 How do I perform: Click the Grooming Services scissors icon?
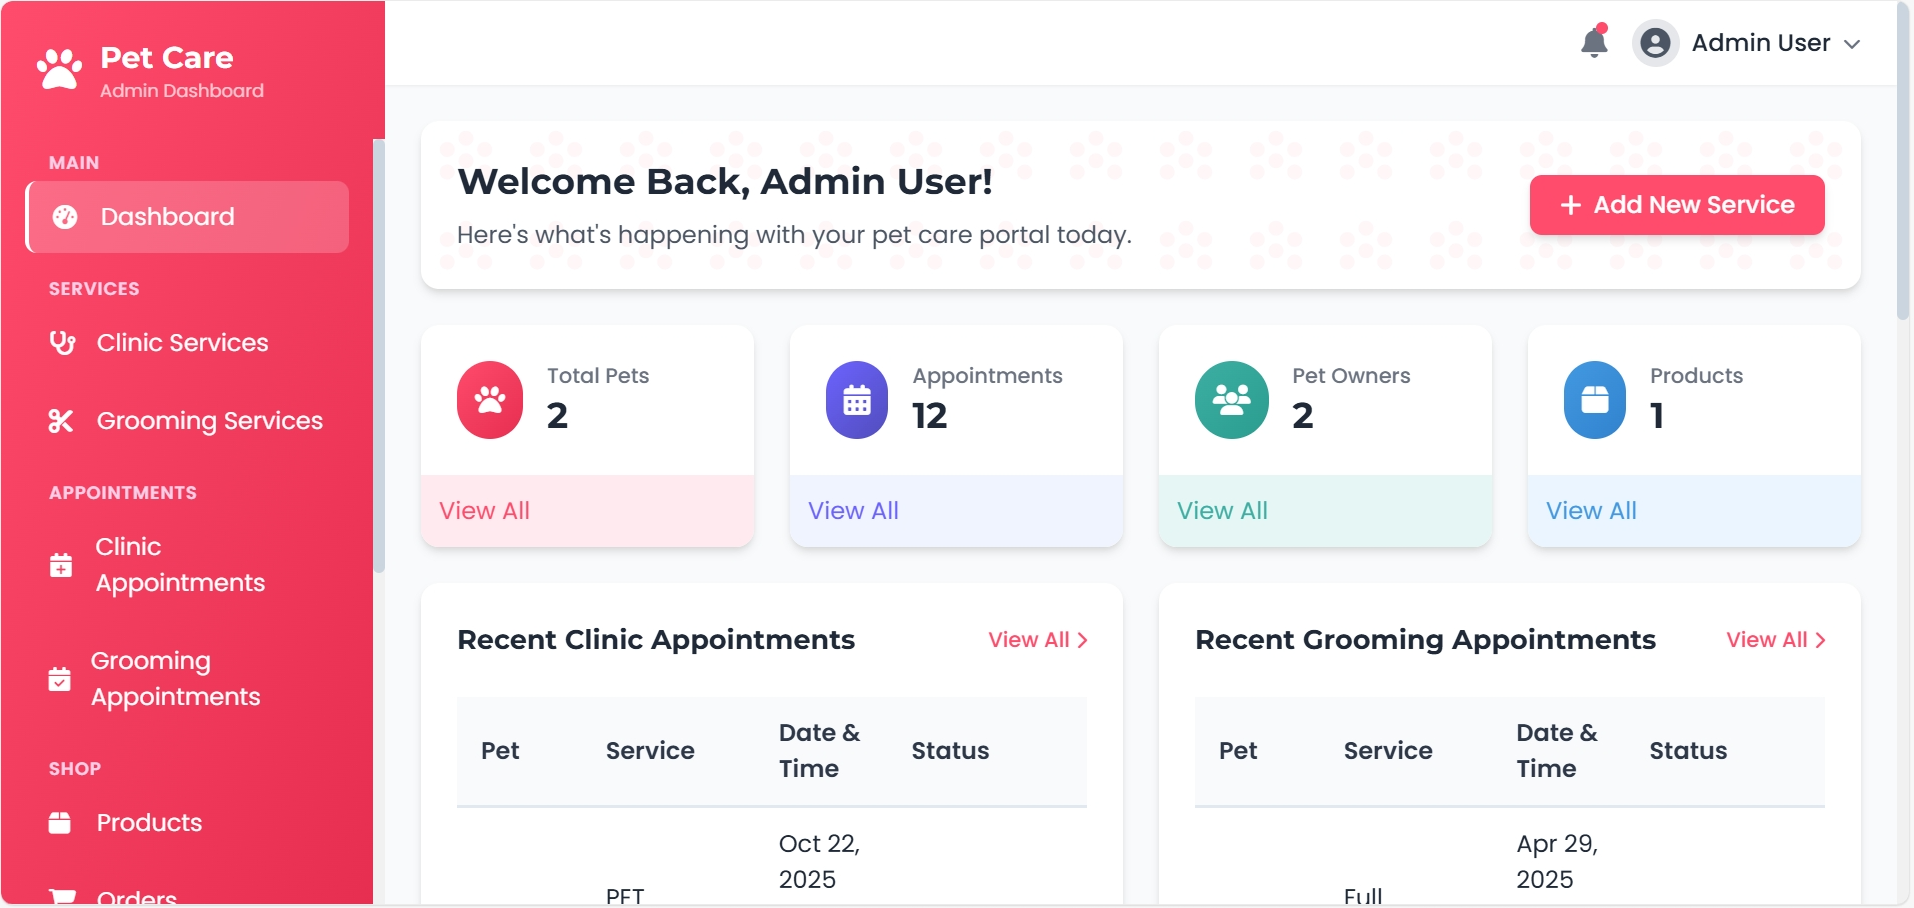coord(61,420)
